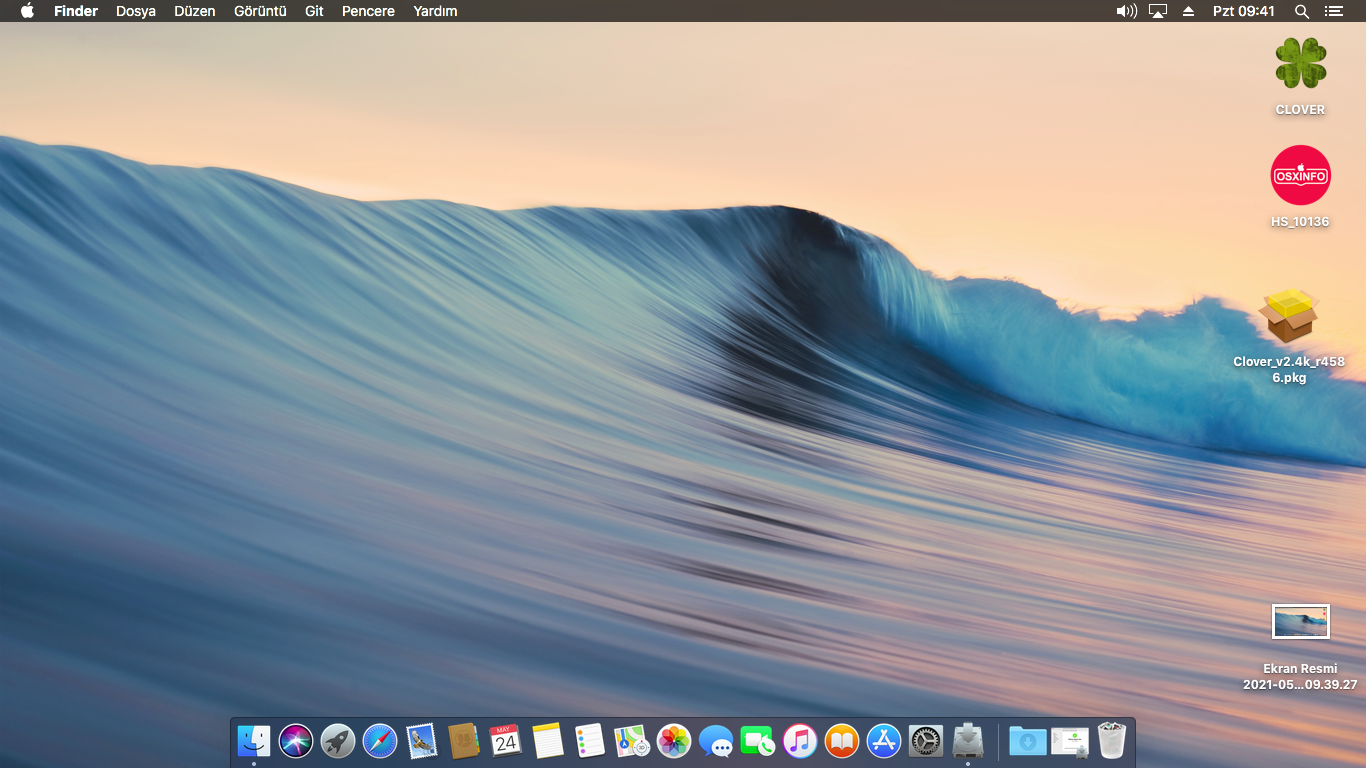The image size is (1366, 768).
Task: Open Photos colorful flower icon
Action: [x=674, y=741]
